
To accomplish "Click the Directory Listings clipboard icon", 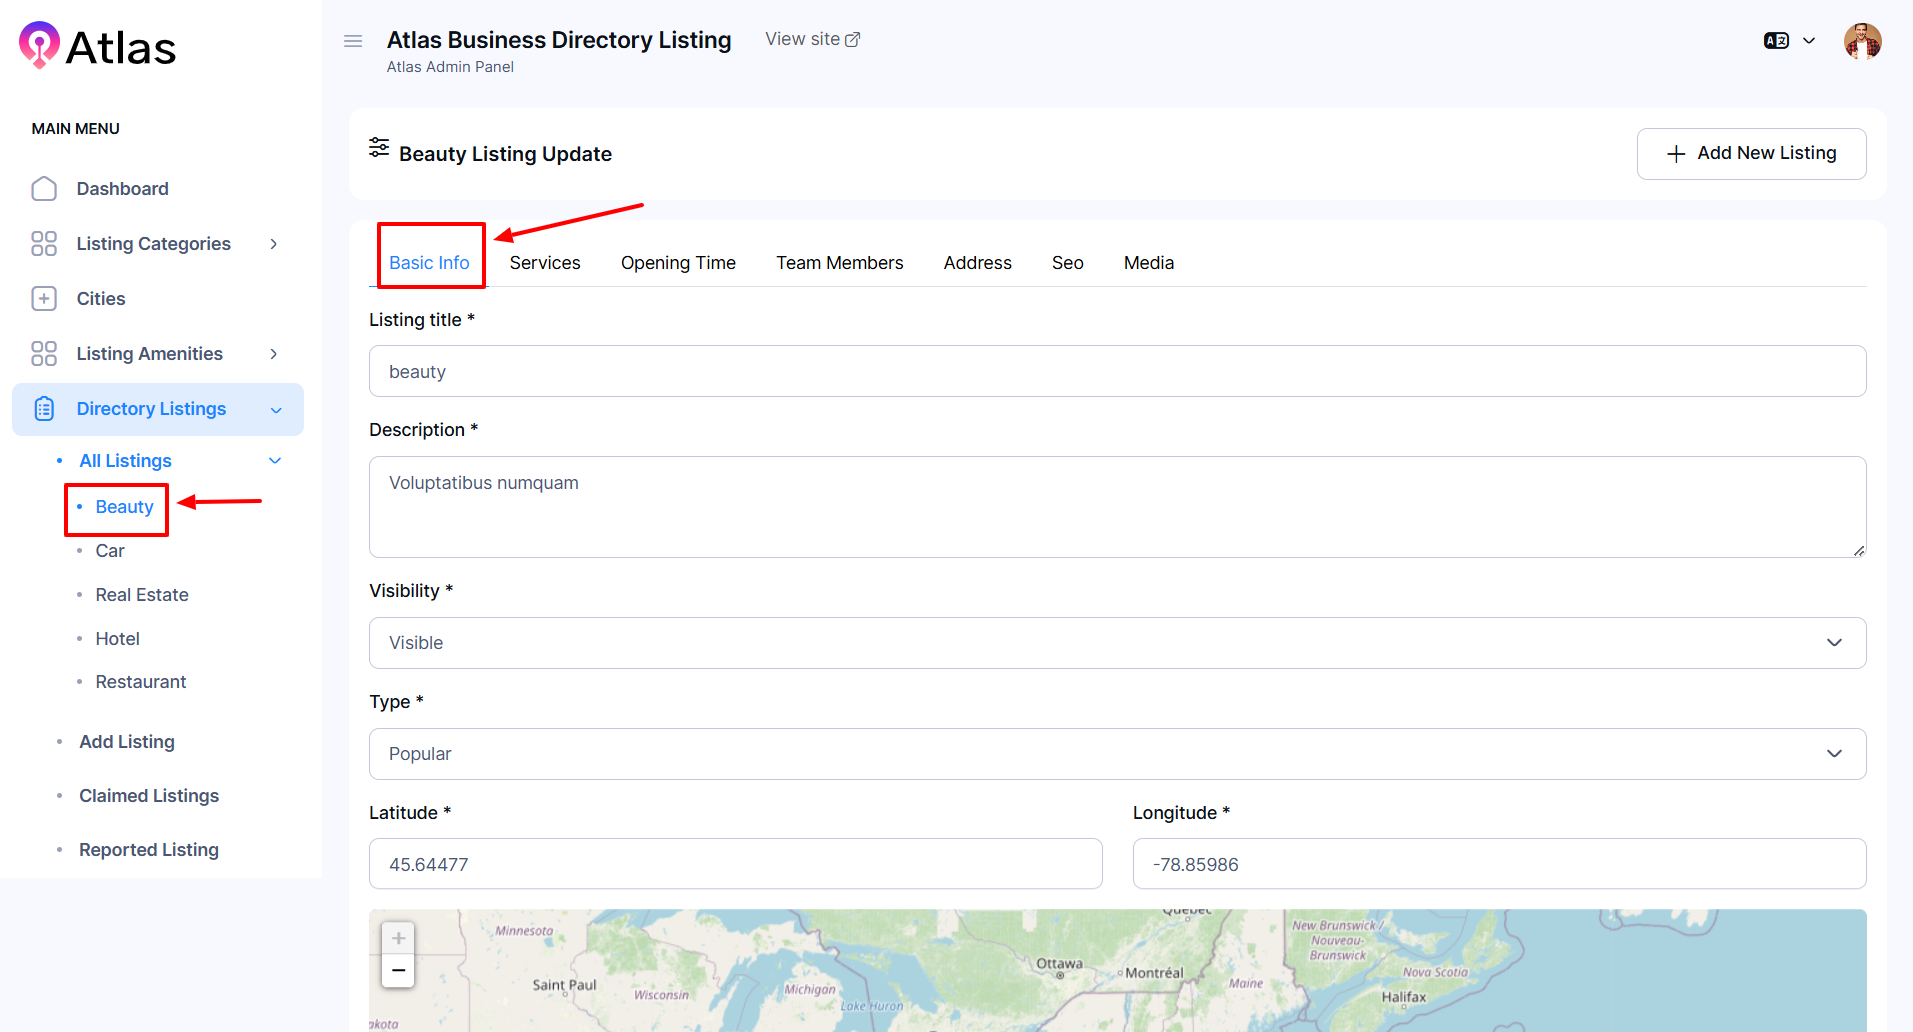I will point(44,409).
